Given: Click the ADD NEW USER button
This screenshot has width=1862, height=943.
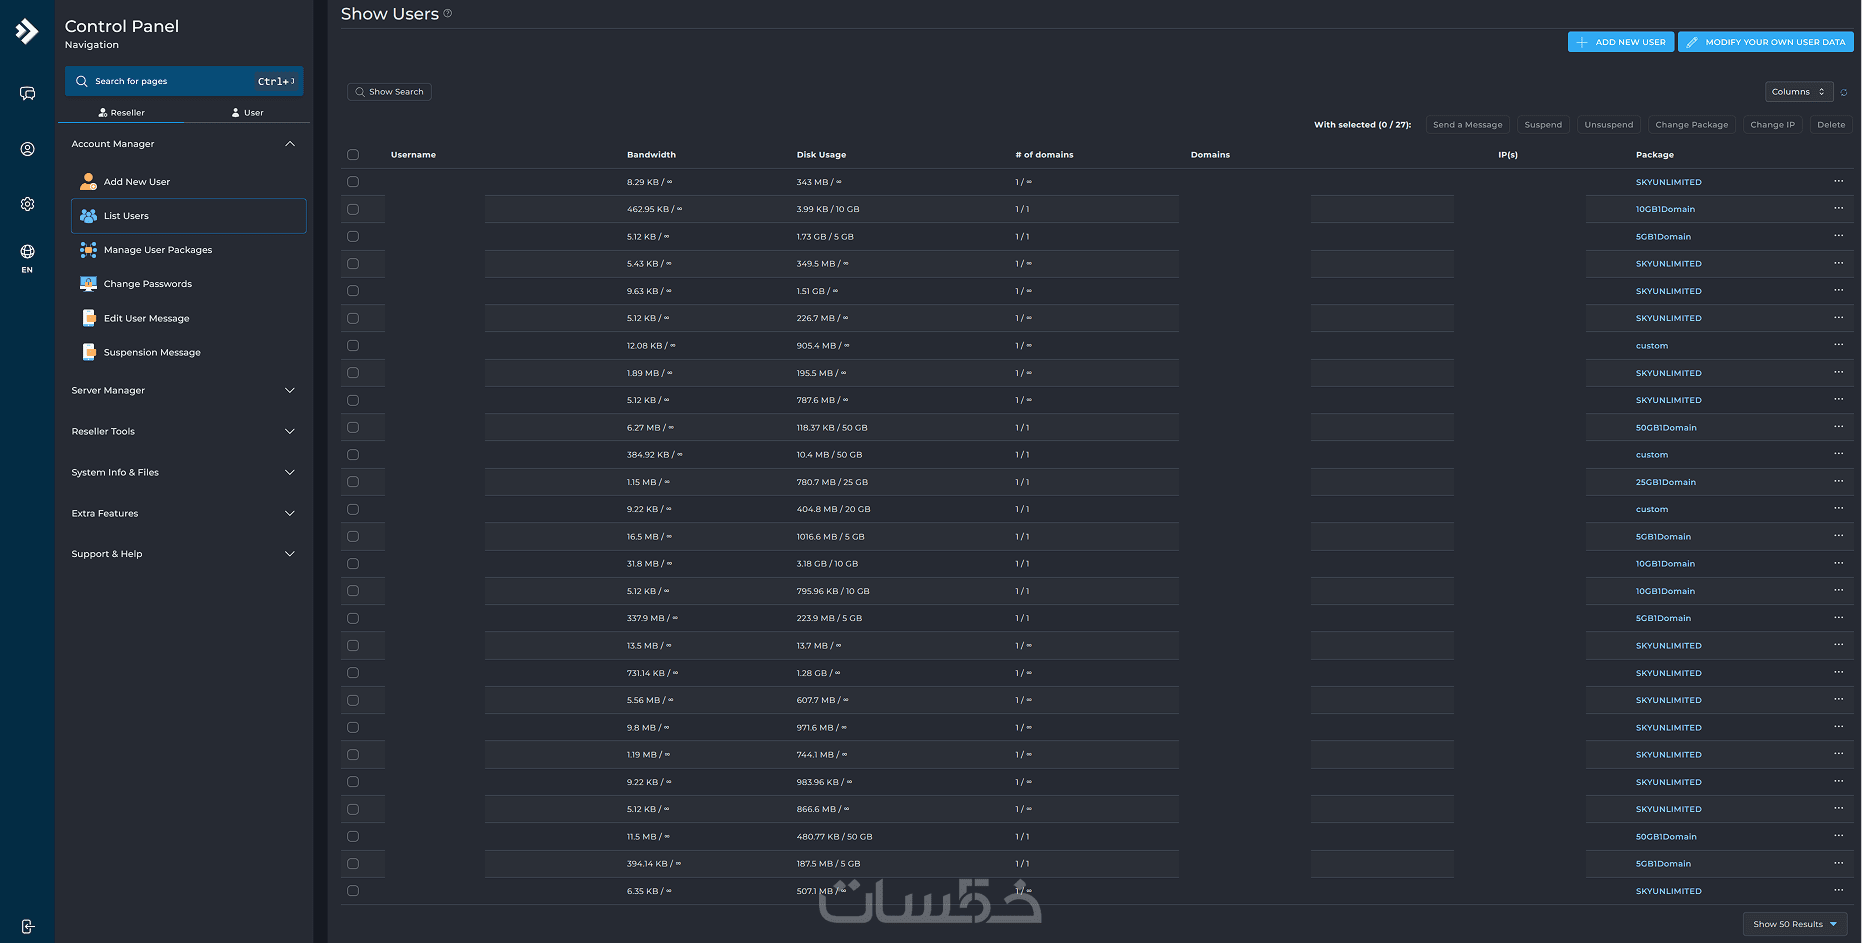Looking at the screenshot, I should (1621, 42).
